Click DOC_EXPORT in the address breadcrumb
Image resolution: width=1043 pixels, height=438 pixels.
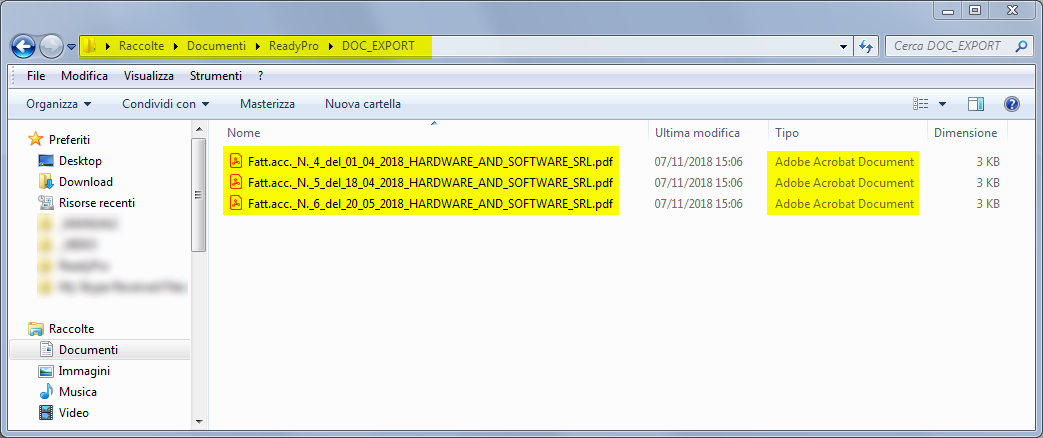pos(378,46)
